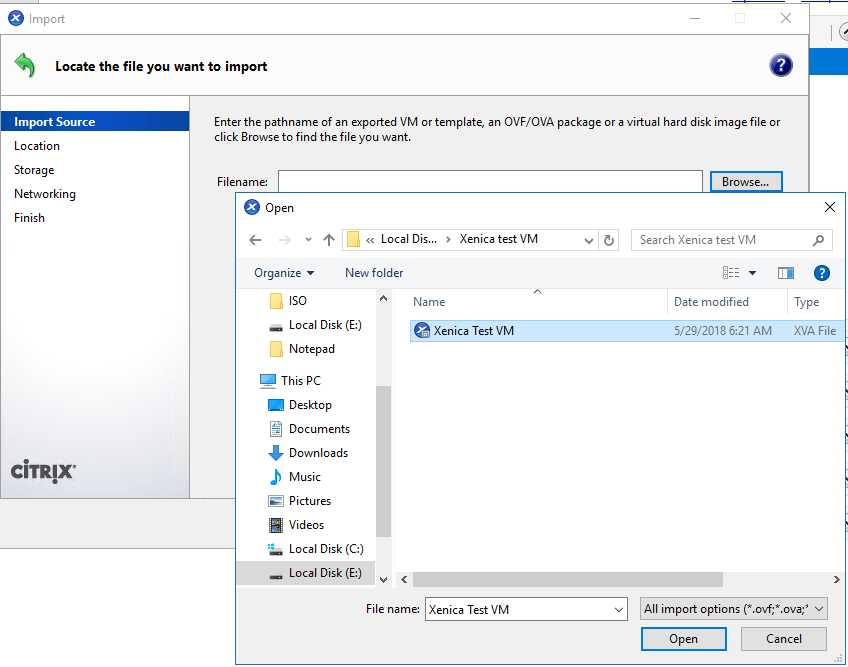Click the Open button to confirm file
This screenshot has height=667, width=848.
tap(684, 639)
